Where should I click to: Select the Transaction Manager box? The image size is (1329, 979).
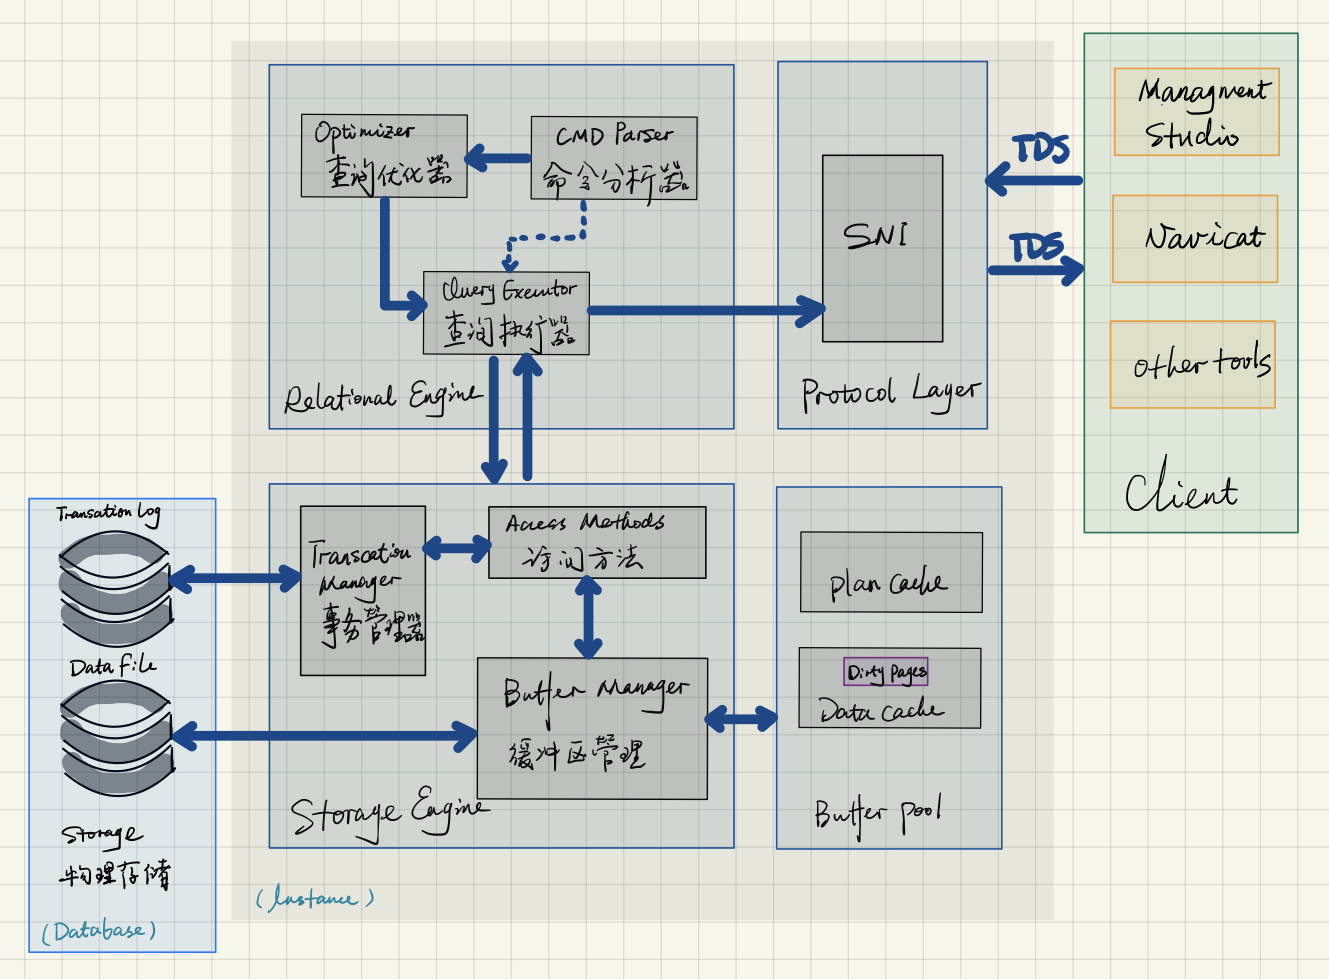(363, 590)
